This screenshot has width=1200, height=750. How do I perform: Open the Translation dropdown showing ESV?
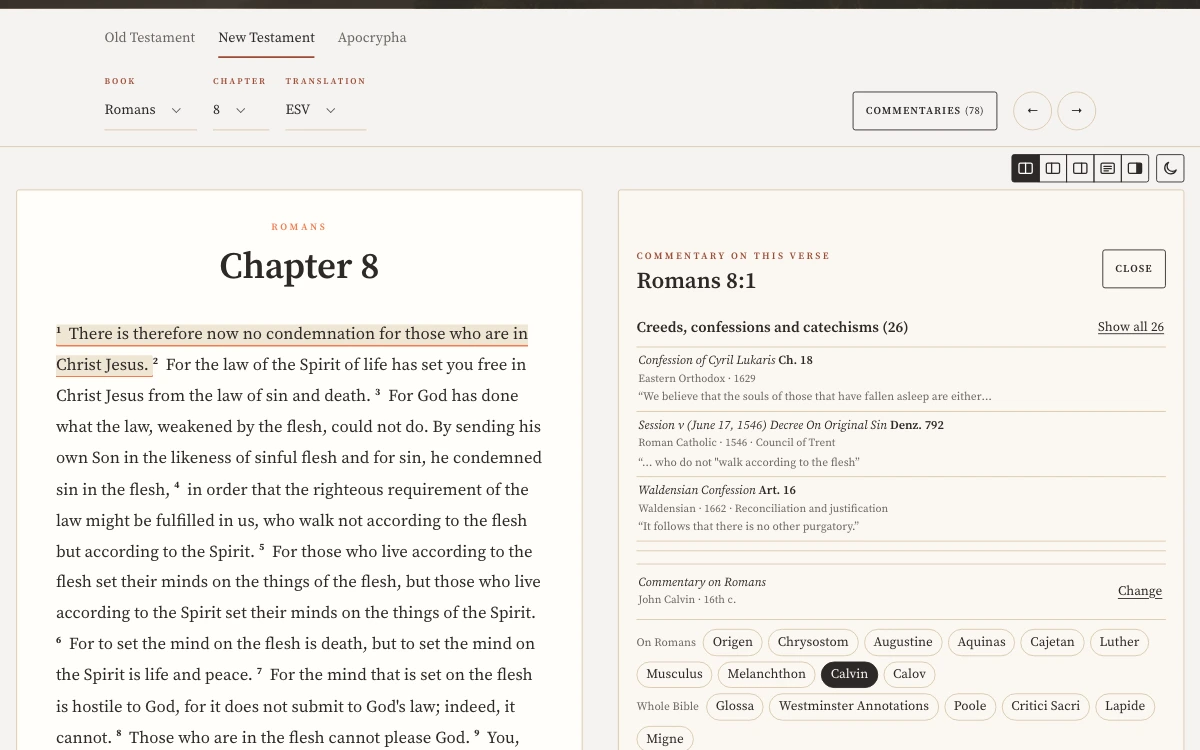click(325, 110)
